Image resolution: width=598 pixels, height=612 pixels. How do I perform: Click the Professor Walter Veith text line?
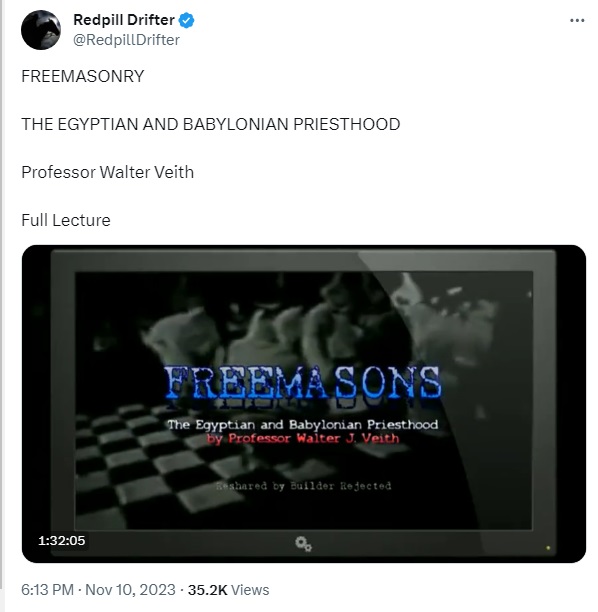coord(107,172)
